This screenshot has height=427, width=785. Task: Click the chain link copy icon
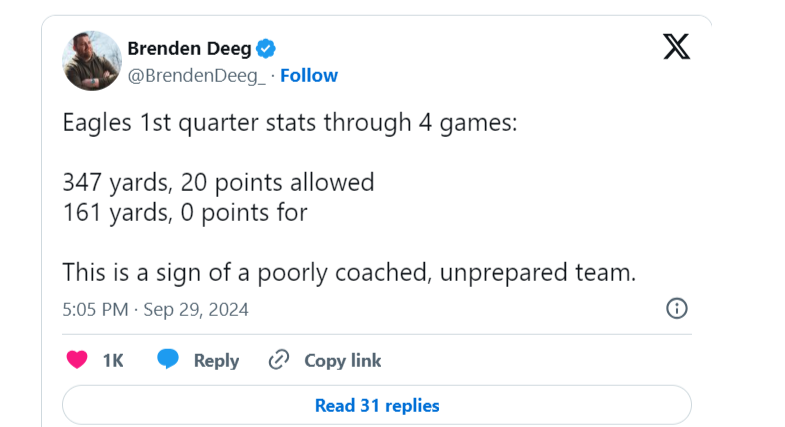click(279, 360)
